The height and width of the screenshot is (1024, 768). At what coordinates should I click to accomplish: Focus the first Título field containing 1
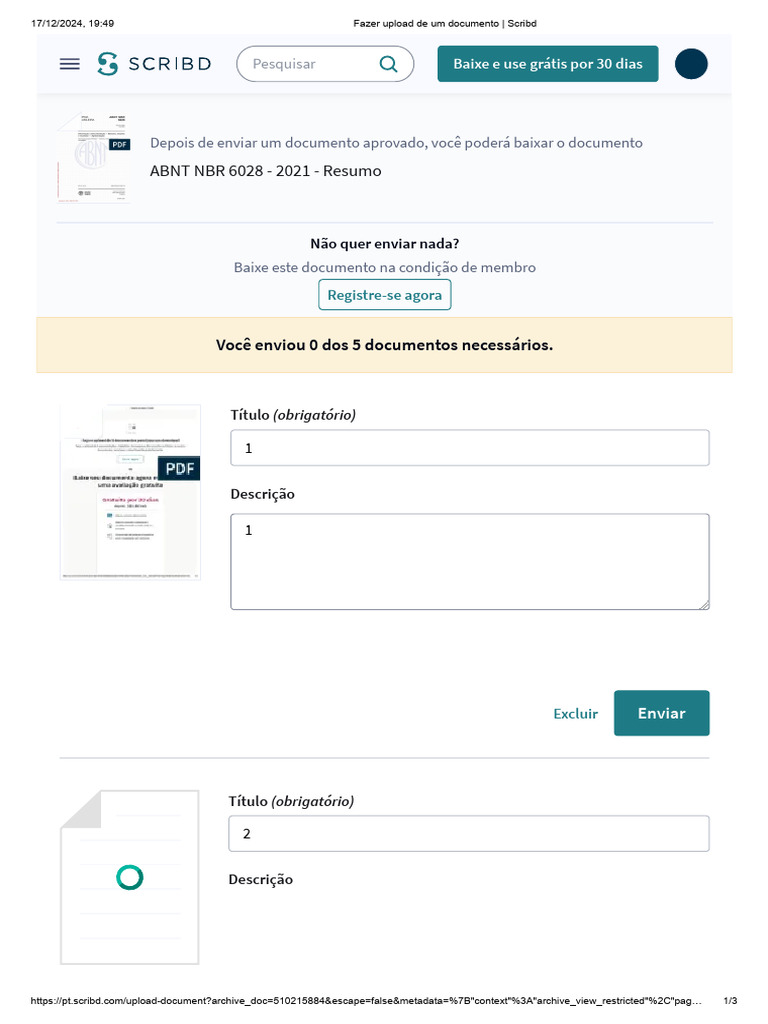click(x=469, y=448)
